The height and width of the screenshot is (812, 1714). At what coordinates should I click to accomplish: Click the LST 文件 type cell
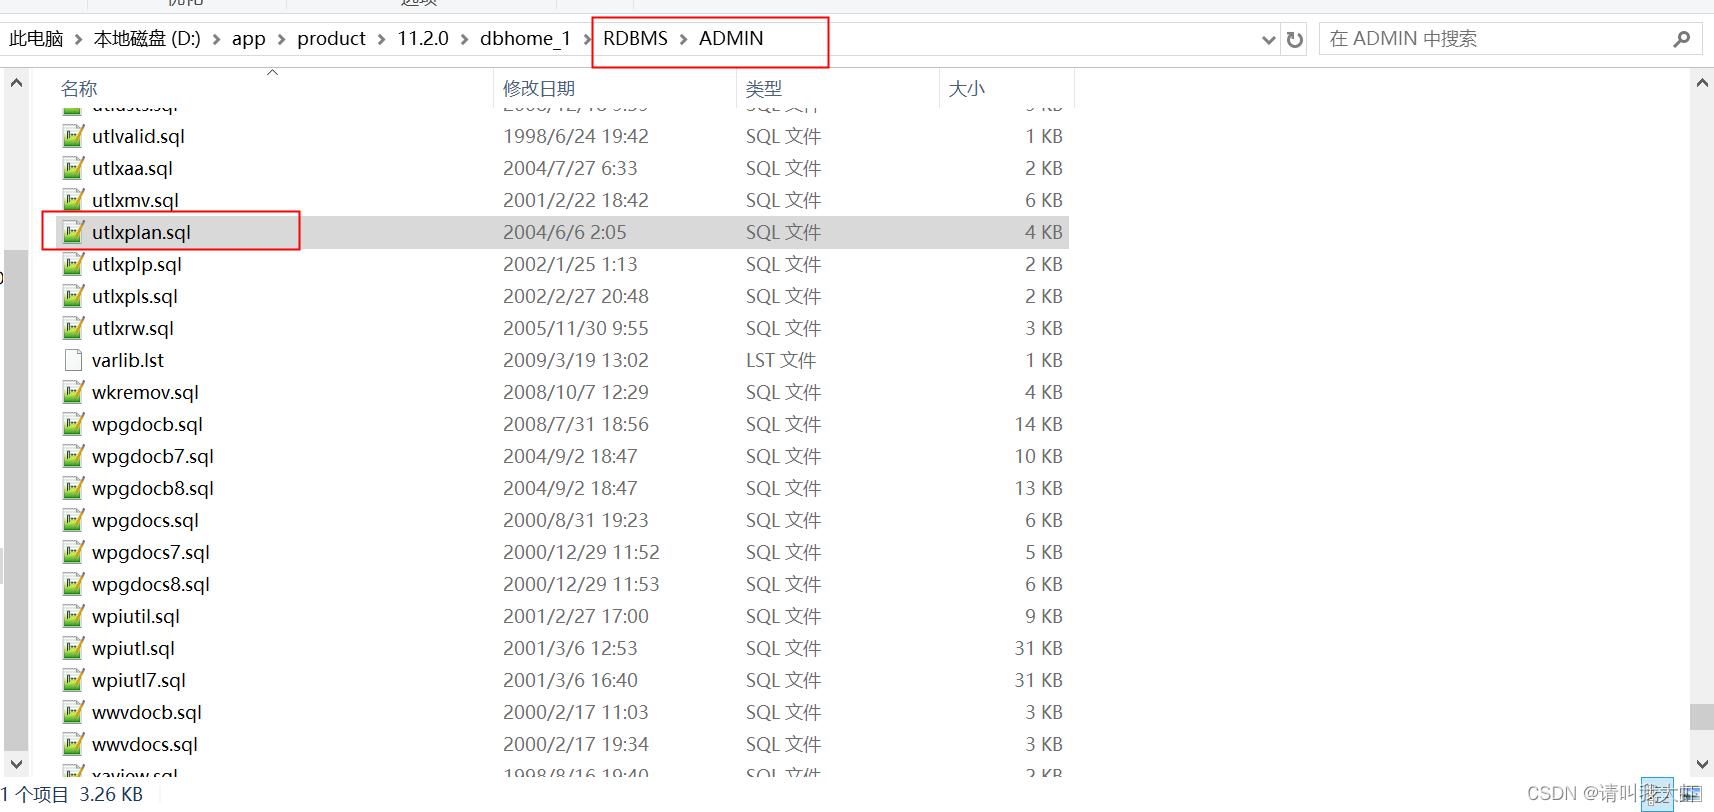(781, 360)
